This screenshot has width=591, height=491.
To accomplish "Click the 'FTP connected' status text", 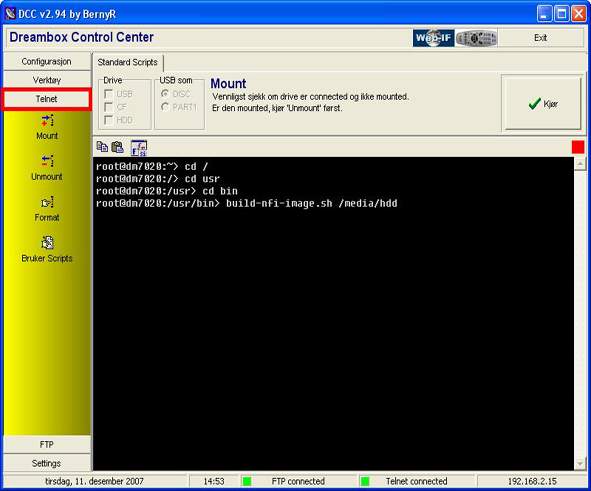I will tap(298, 481).
